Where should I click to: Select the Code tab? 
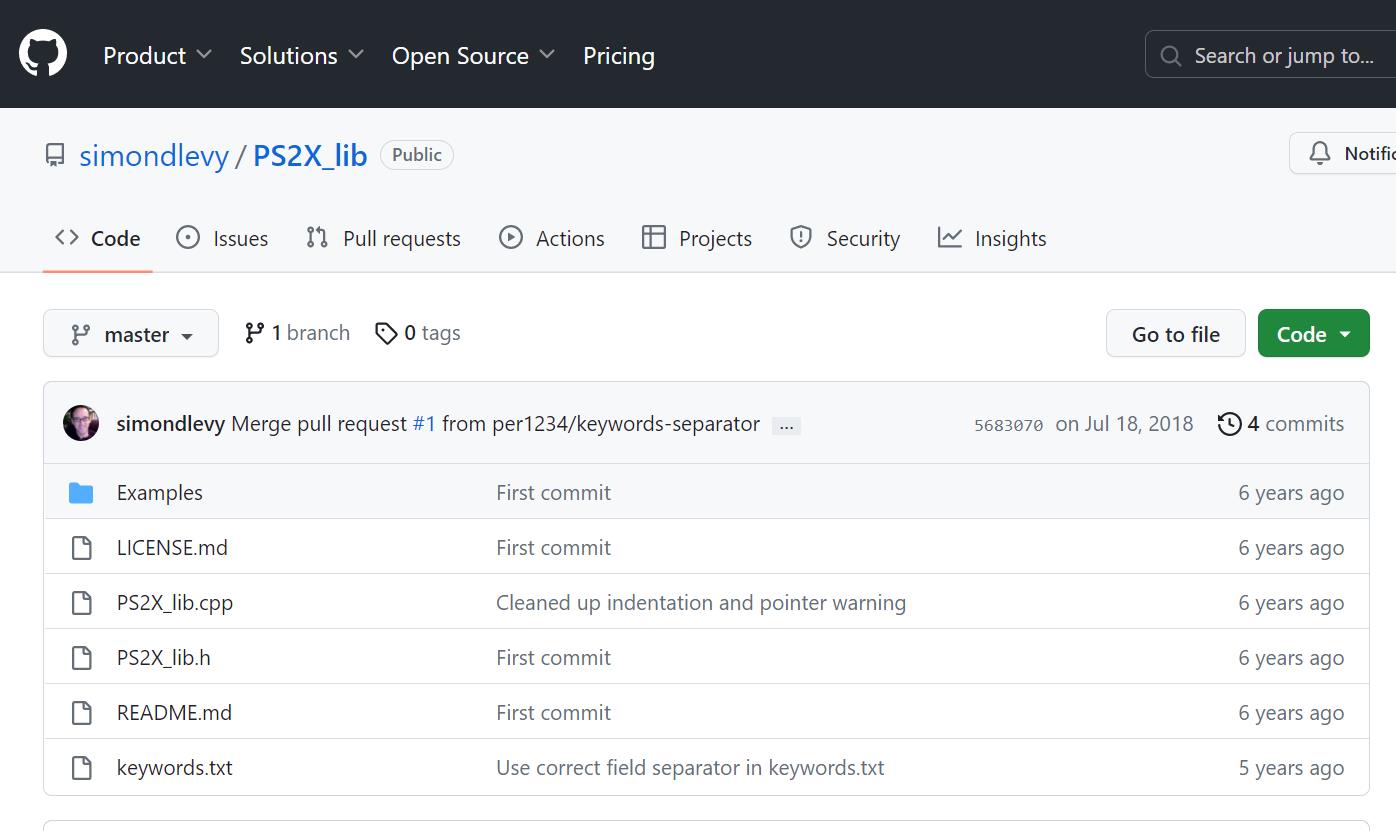[x=97, y=238]
